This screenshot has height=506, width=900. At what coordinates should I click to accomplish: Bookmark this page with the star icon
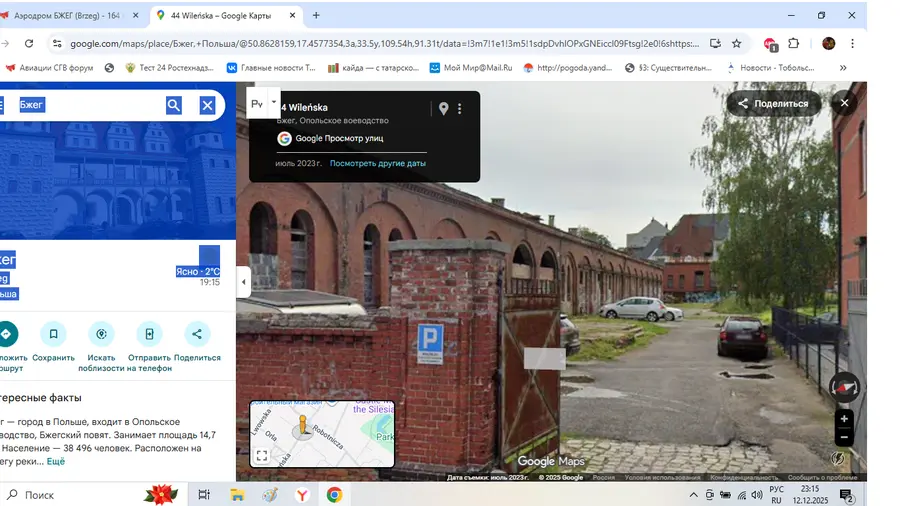point(737,44)
